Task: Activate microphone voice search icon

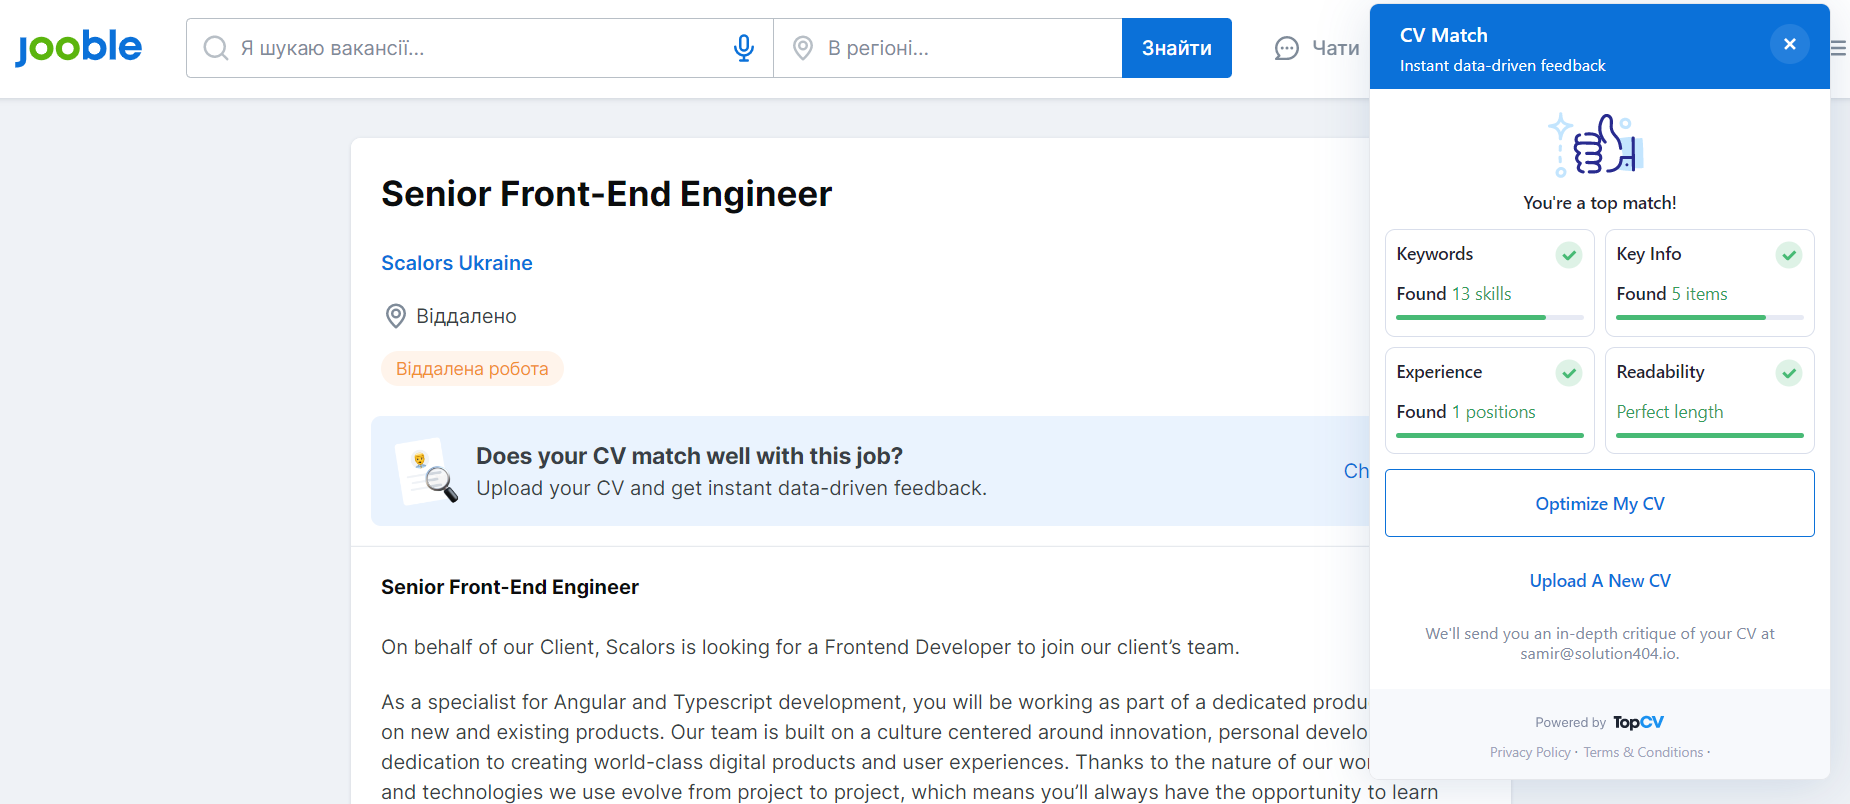Action: 743,48
